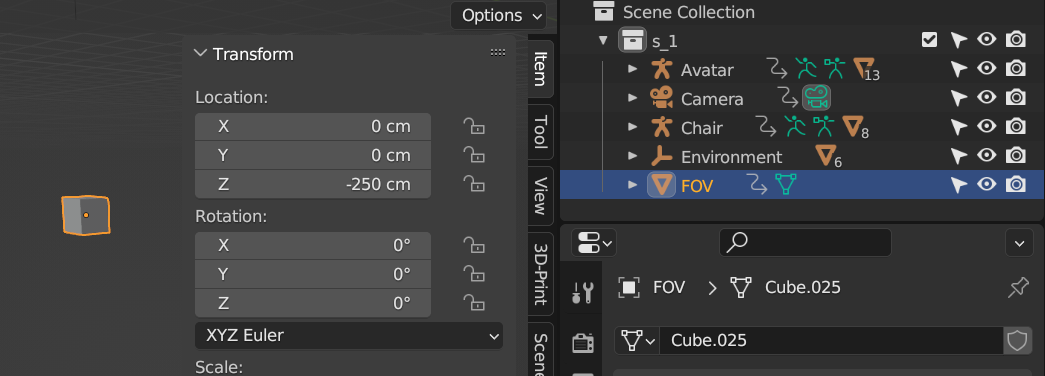The width and height of the screenshot is (1045, 376).
Task: Switch to the 3D-Print sidebar tab
Action: [540, 273]
